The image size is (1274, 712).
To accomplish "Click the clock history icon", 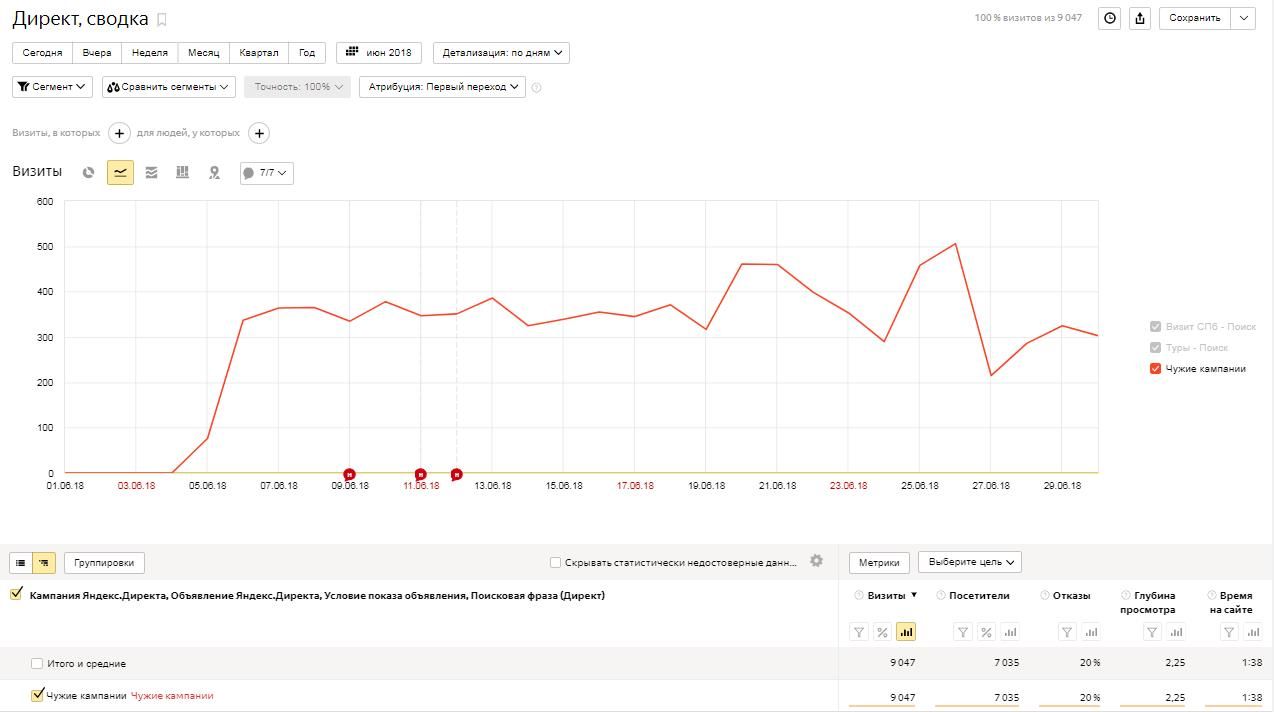I will click(x=1109, y=18).
